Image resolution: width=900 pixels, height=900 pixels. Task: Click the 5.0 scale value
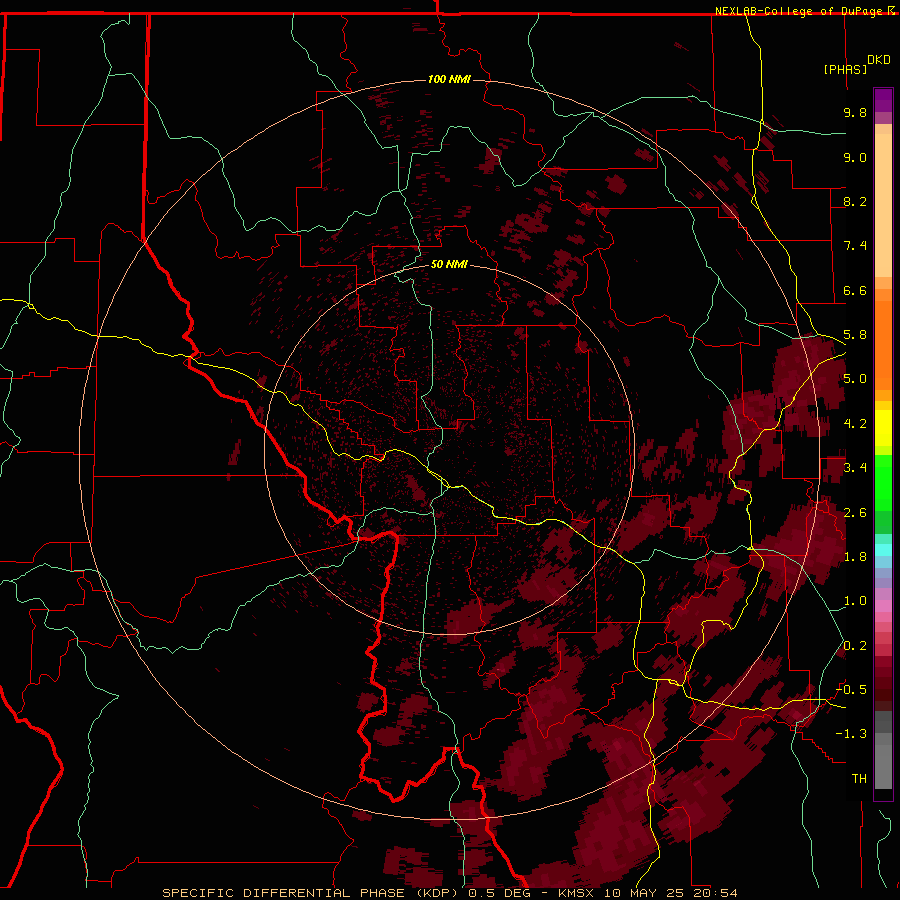[855, 379]
